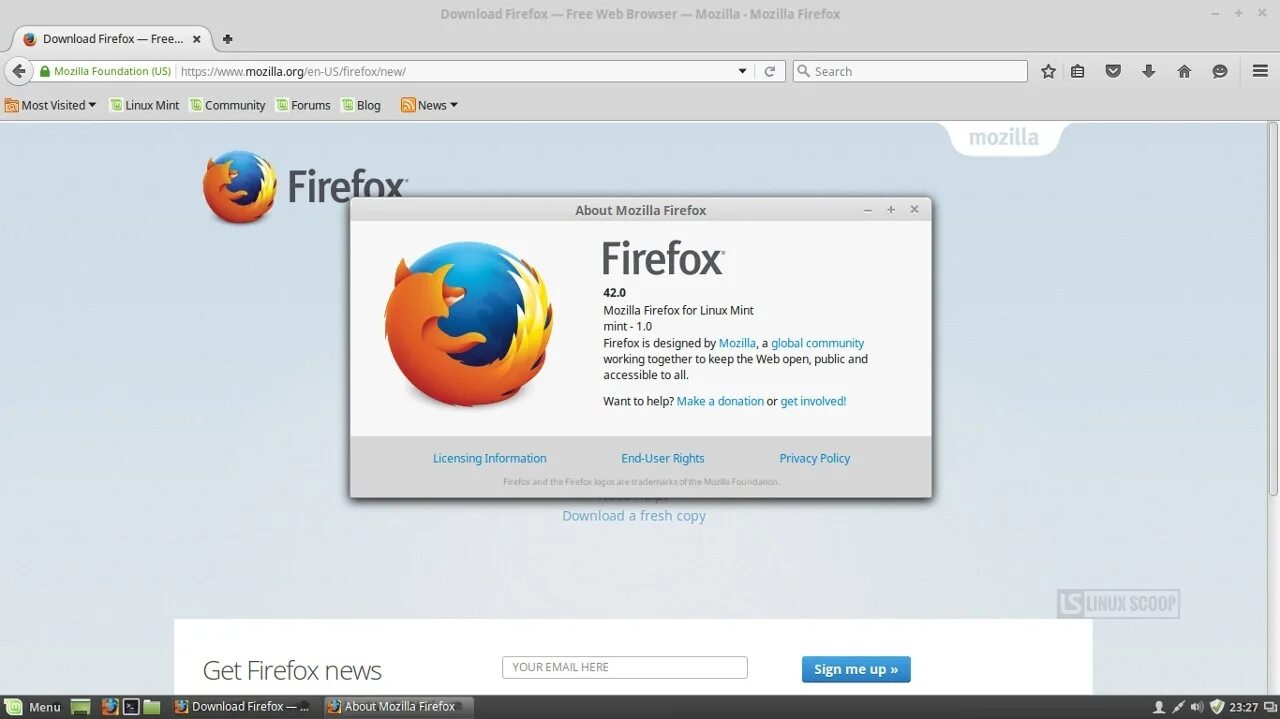Click the search magnifier icon in search box
Screen dimensions: 1280x719
[x=803, y=71]
